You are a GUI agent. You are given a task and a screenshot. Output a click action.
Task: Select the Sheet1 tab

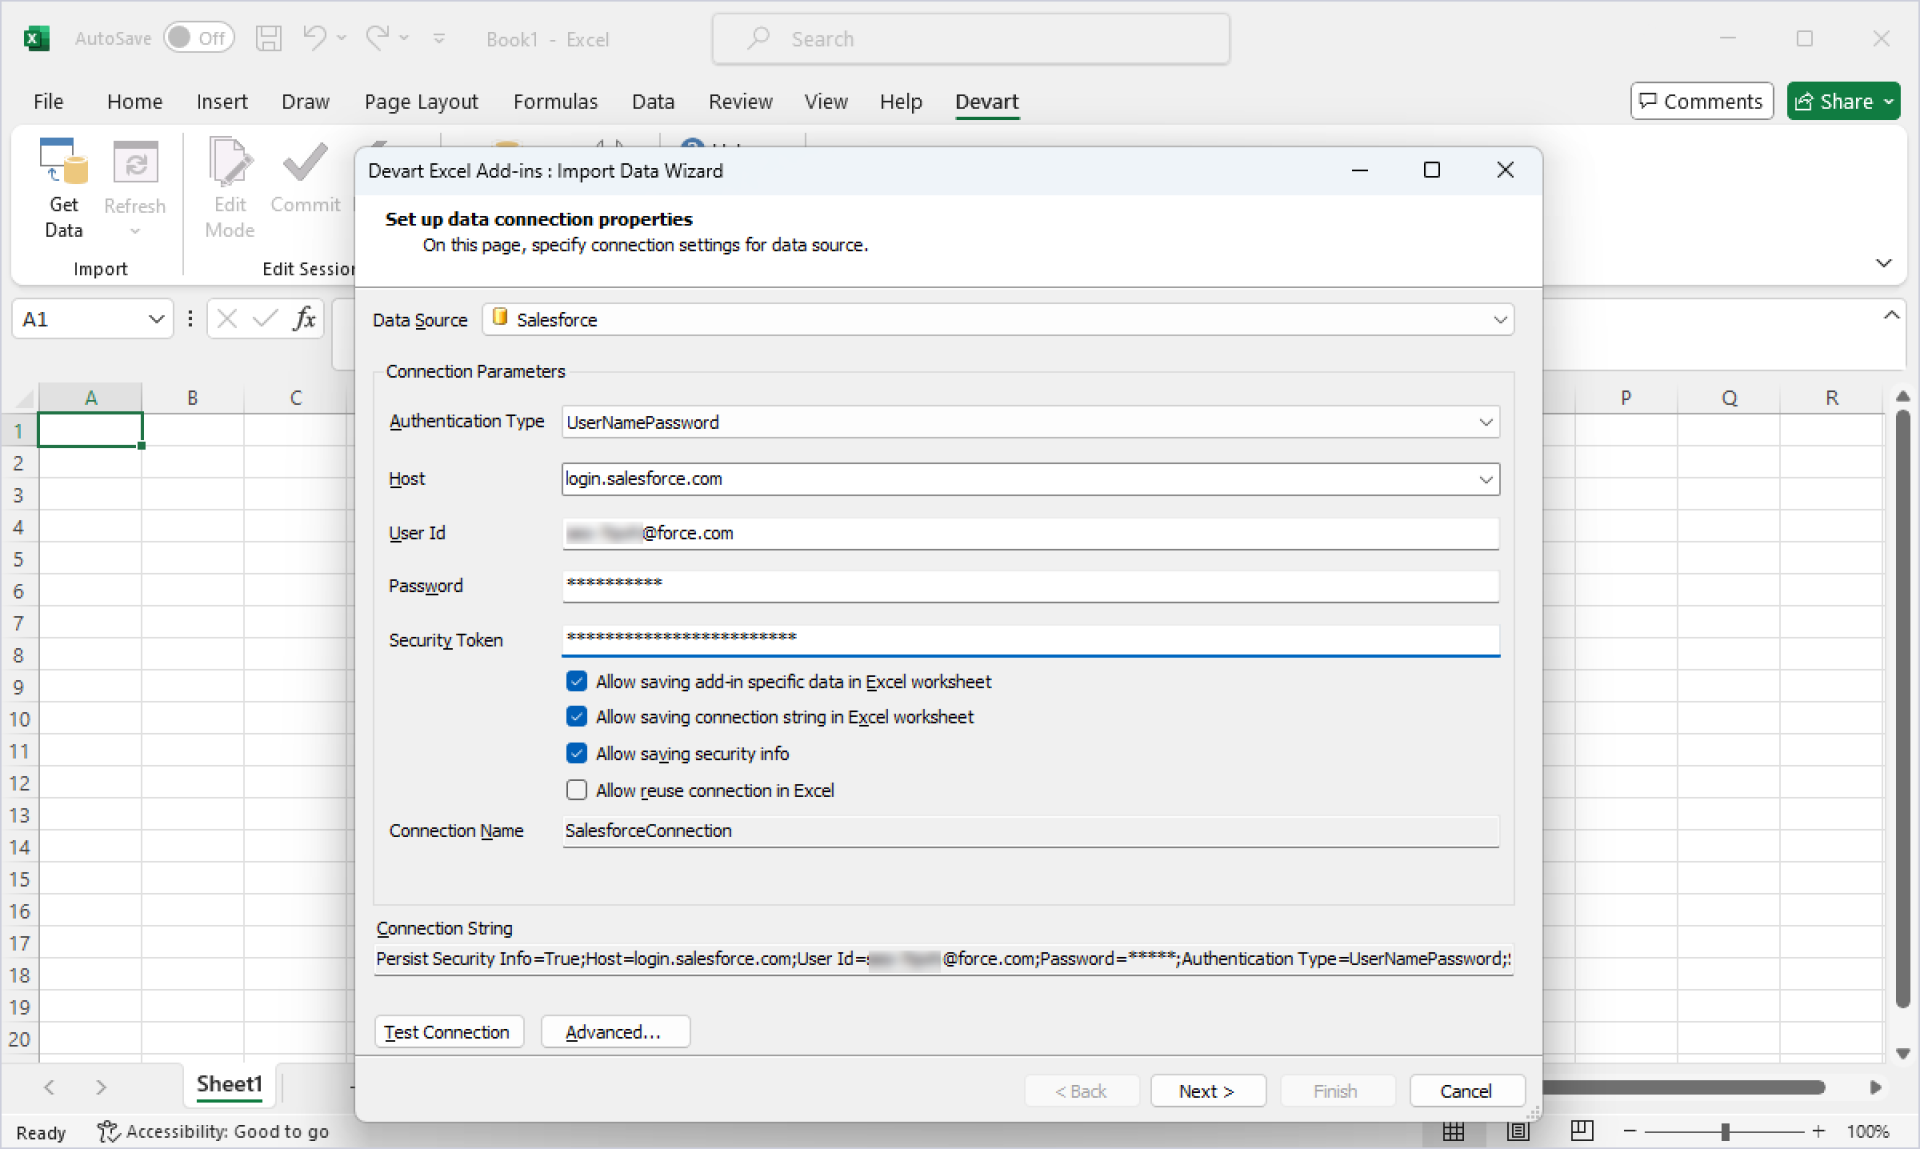(229, 1085)
